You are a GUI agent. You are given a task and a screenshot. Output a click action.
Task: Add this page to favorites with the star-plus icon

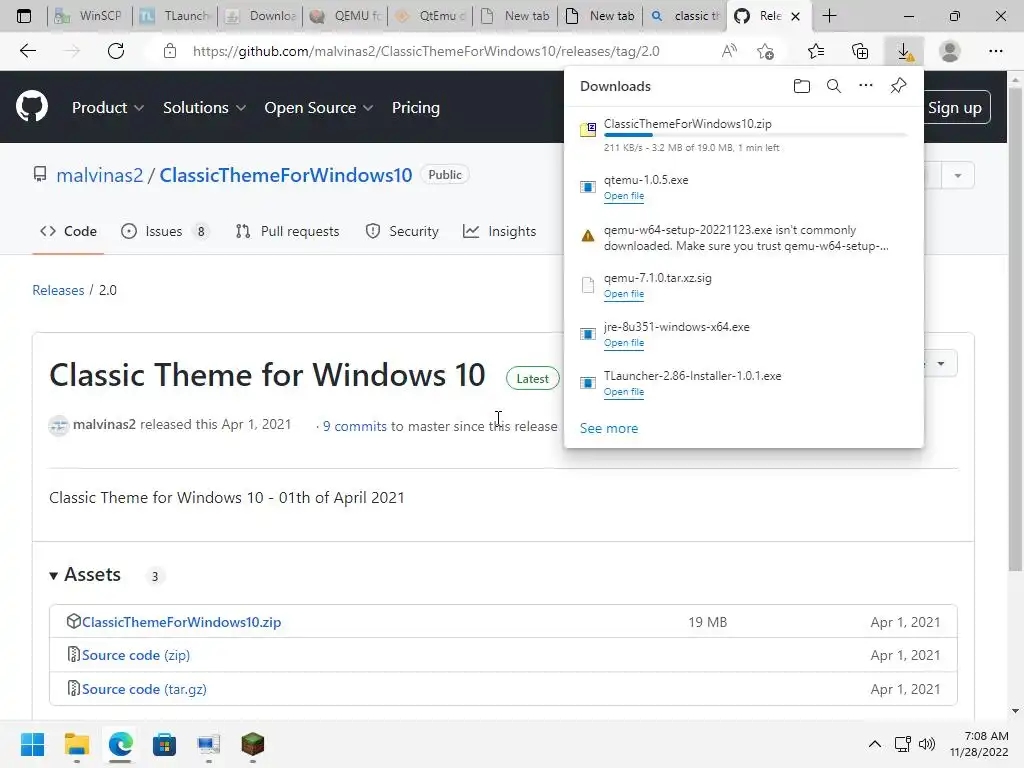coord(765,51)
